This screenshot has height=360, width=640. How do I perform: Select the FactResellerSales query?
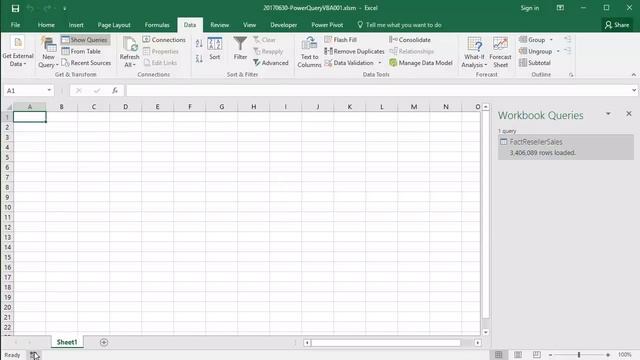(x=566, y=147)
